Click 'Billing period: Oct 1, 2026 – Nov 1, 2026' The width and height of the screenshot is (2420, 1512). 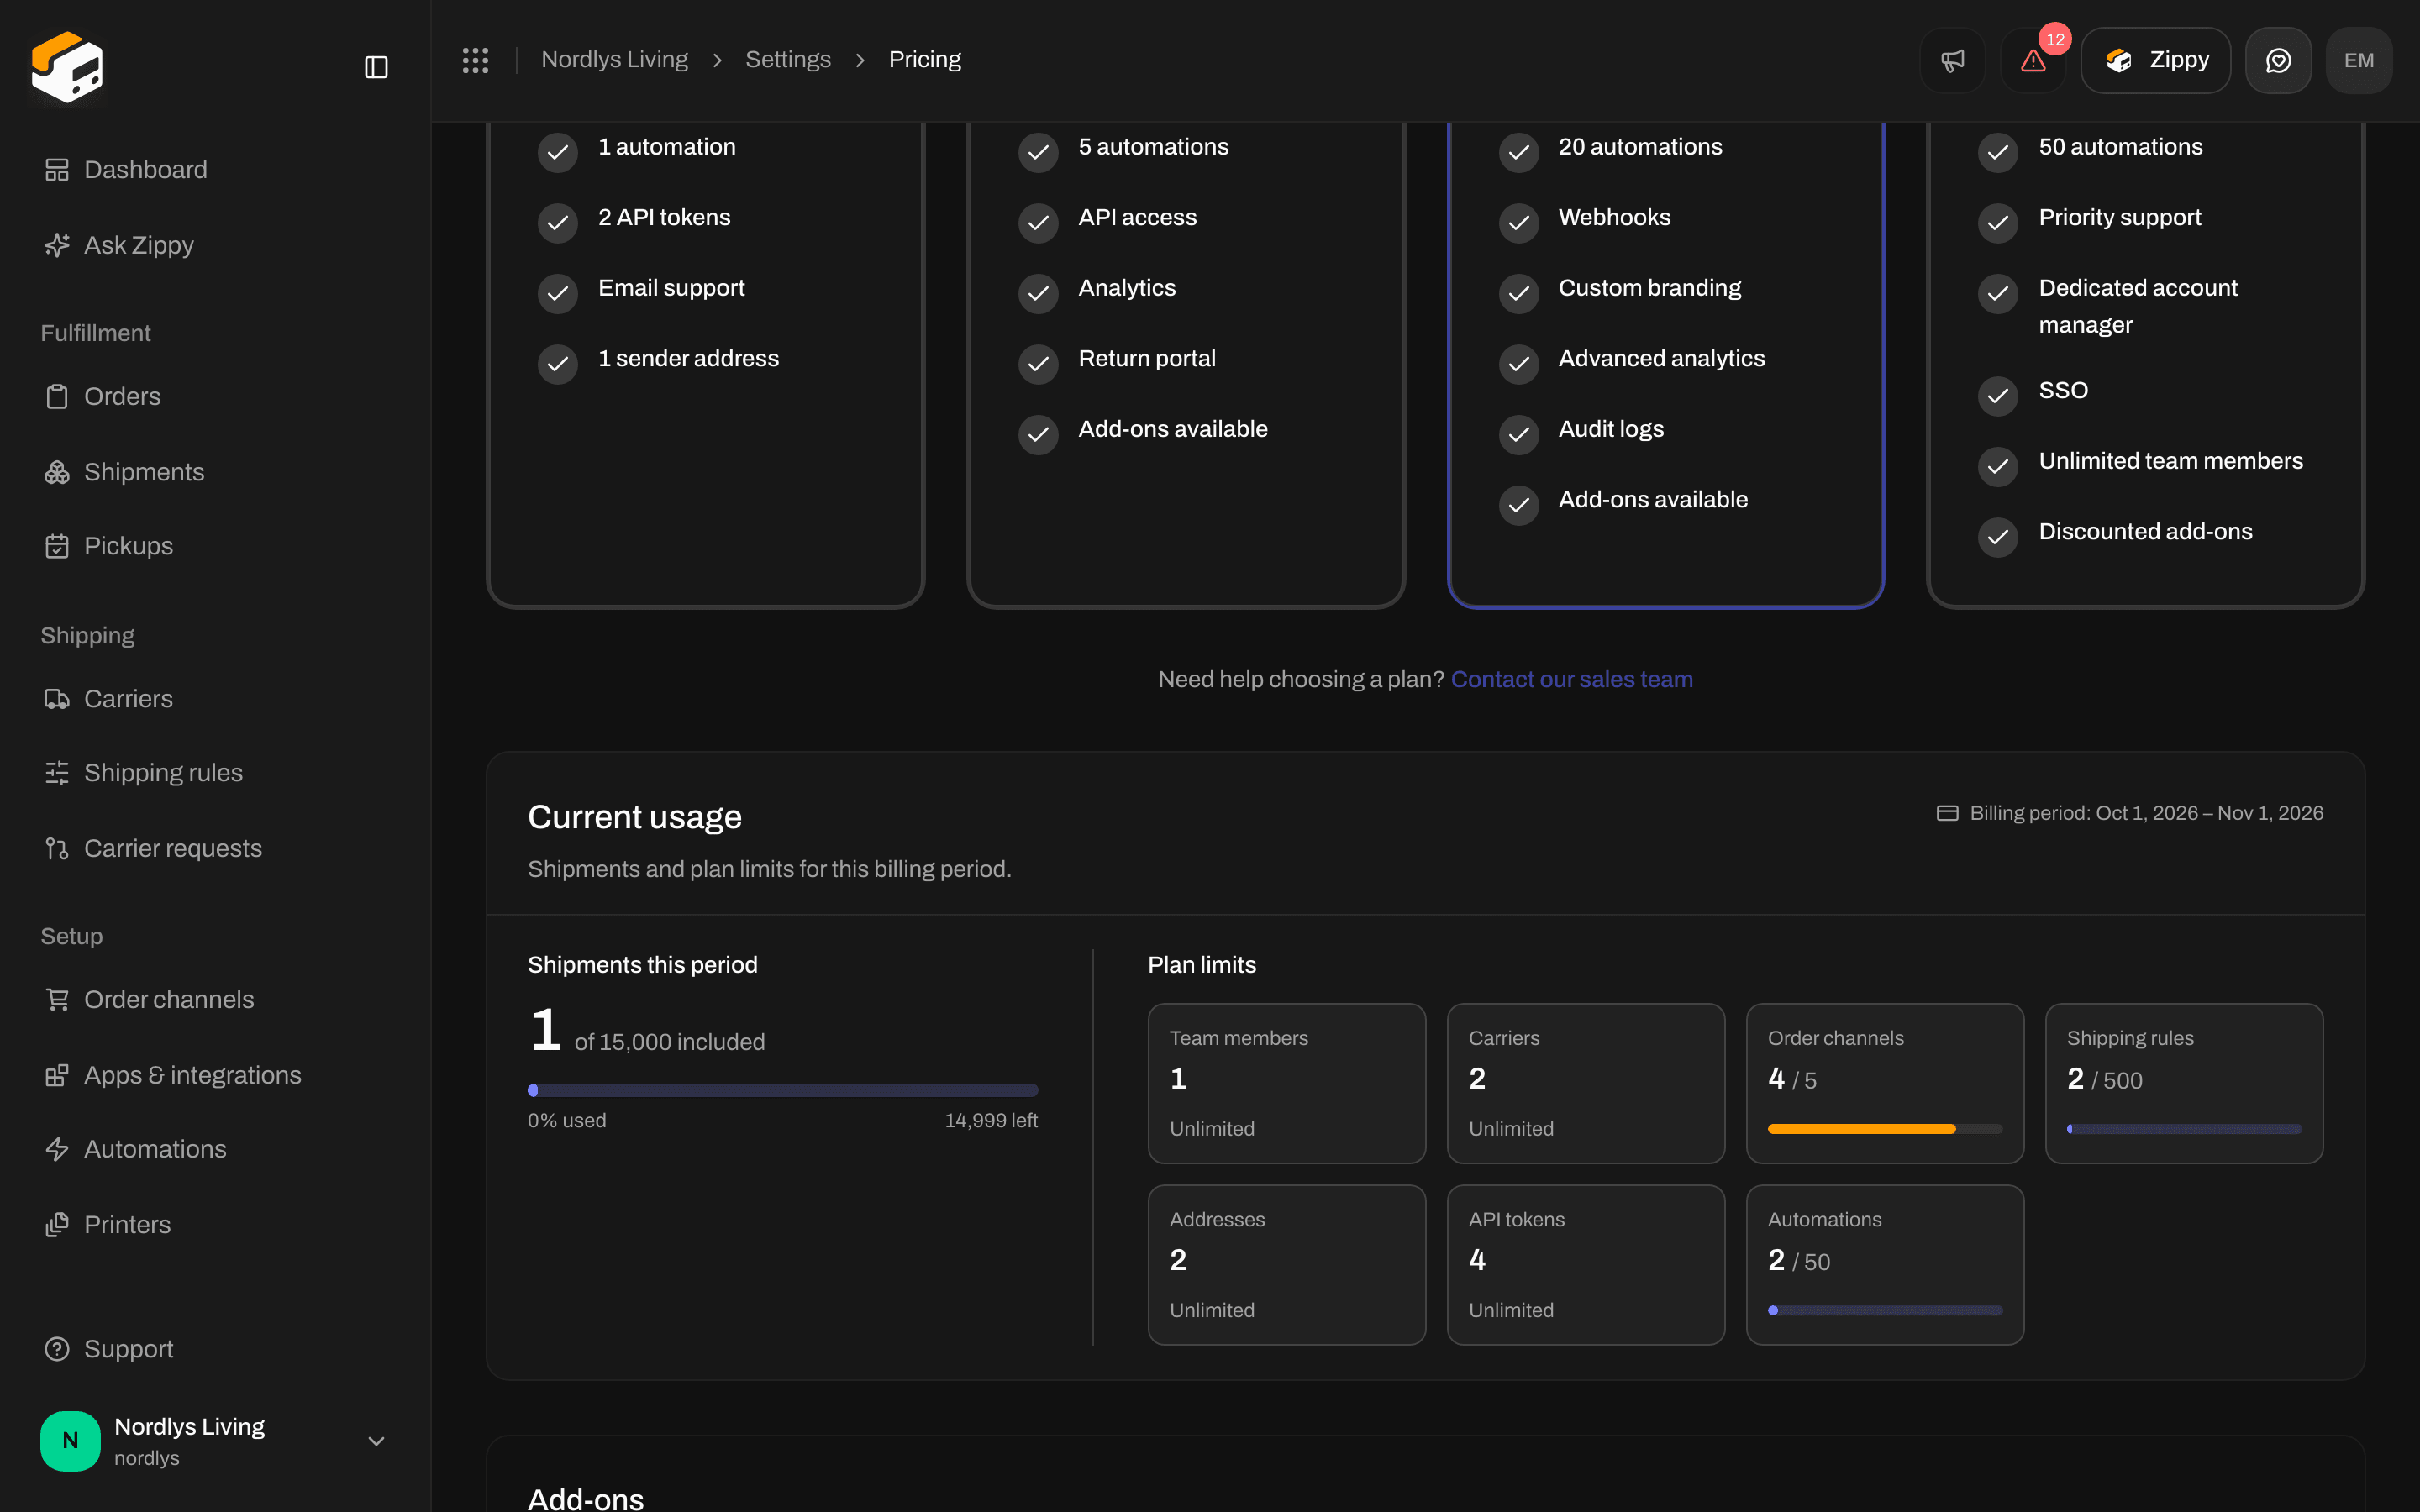click(x=2146, y=813)
